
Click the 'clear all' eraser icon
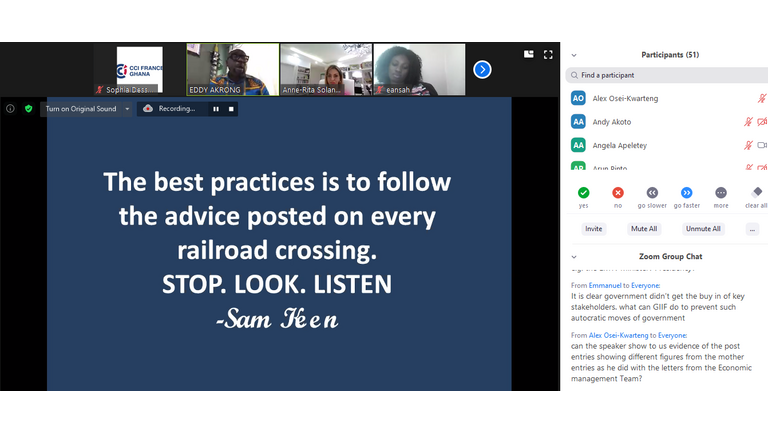pyautogui.click(x=757, y=192)
